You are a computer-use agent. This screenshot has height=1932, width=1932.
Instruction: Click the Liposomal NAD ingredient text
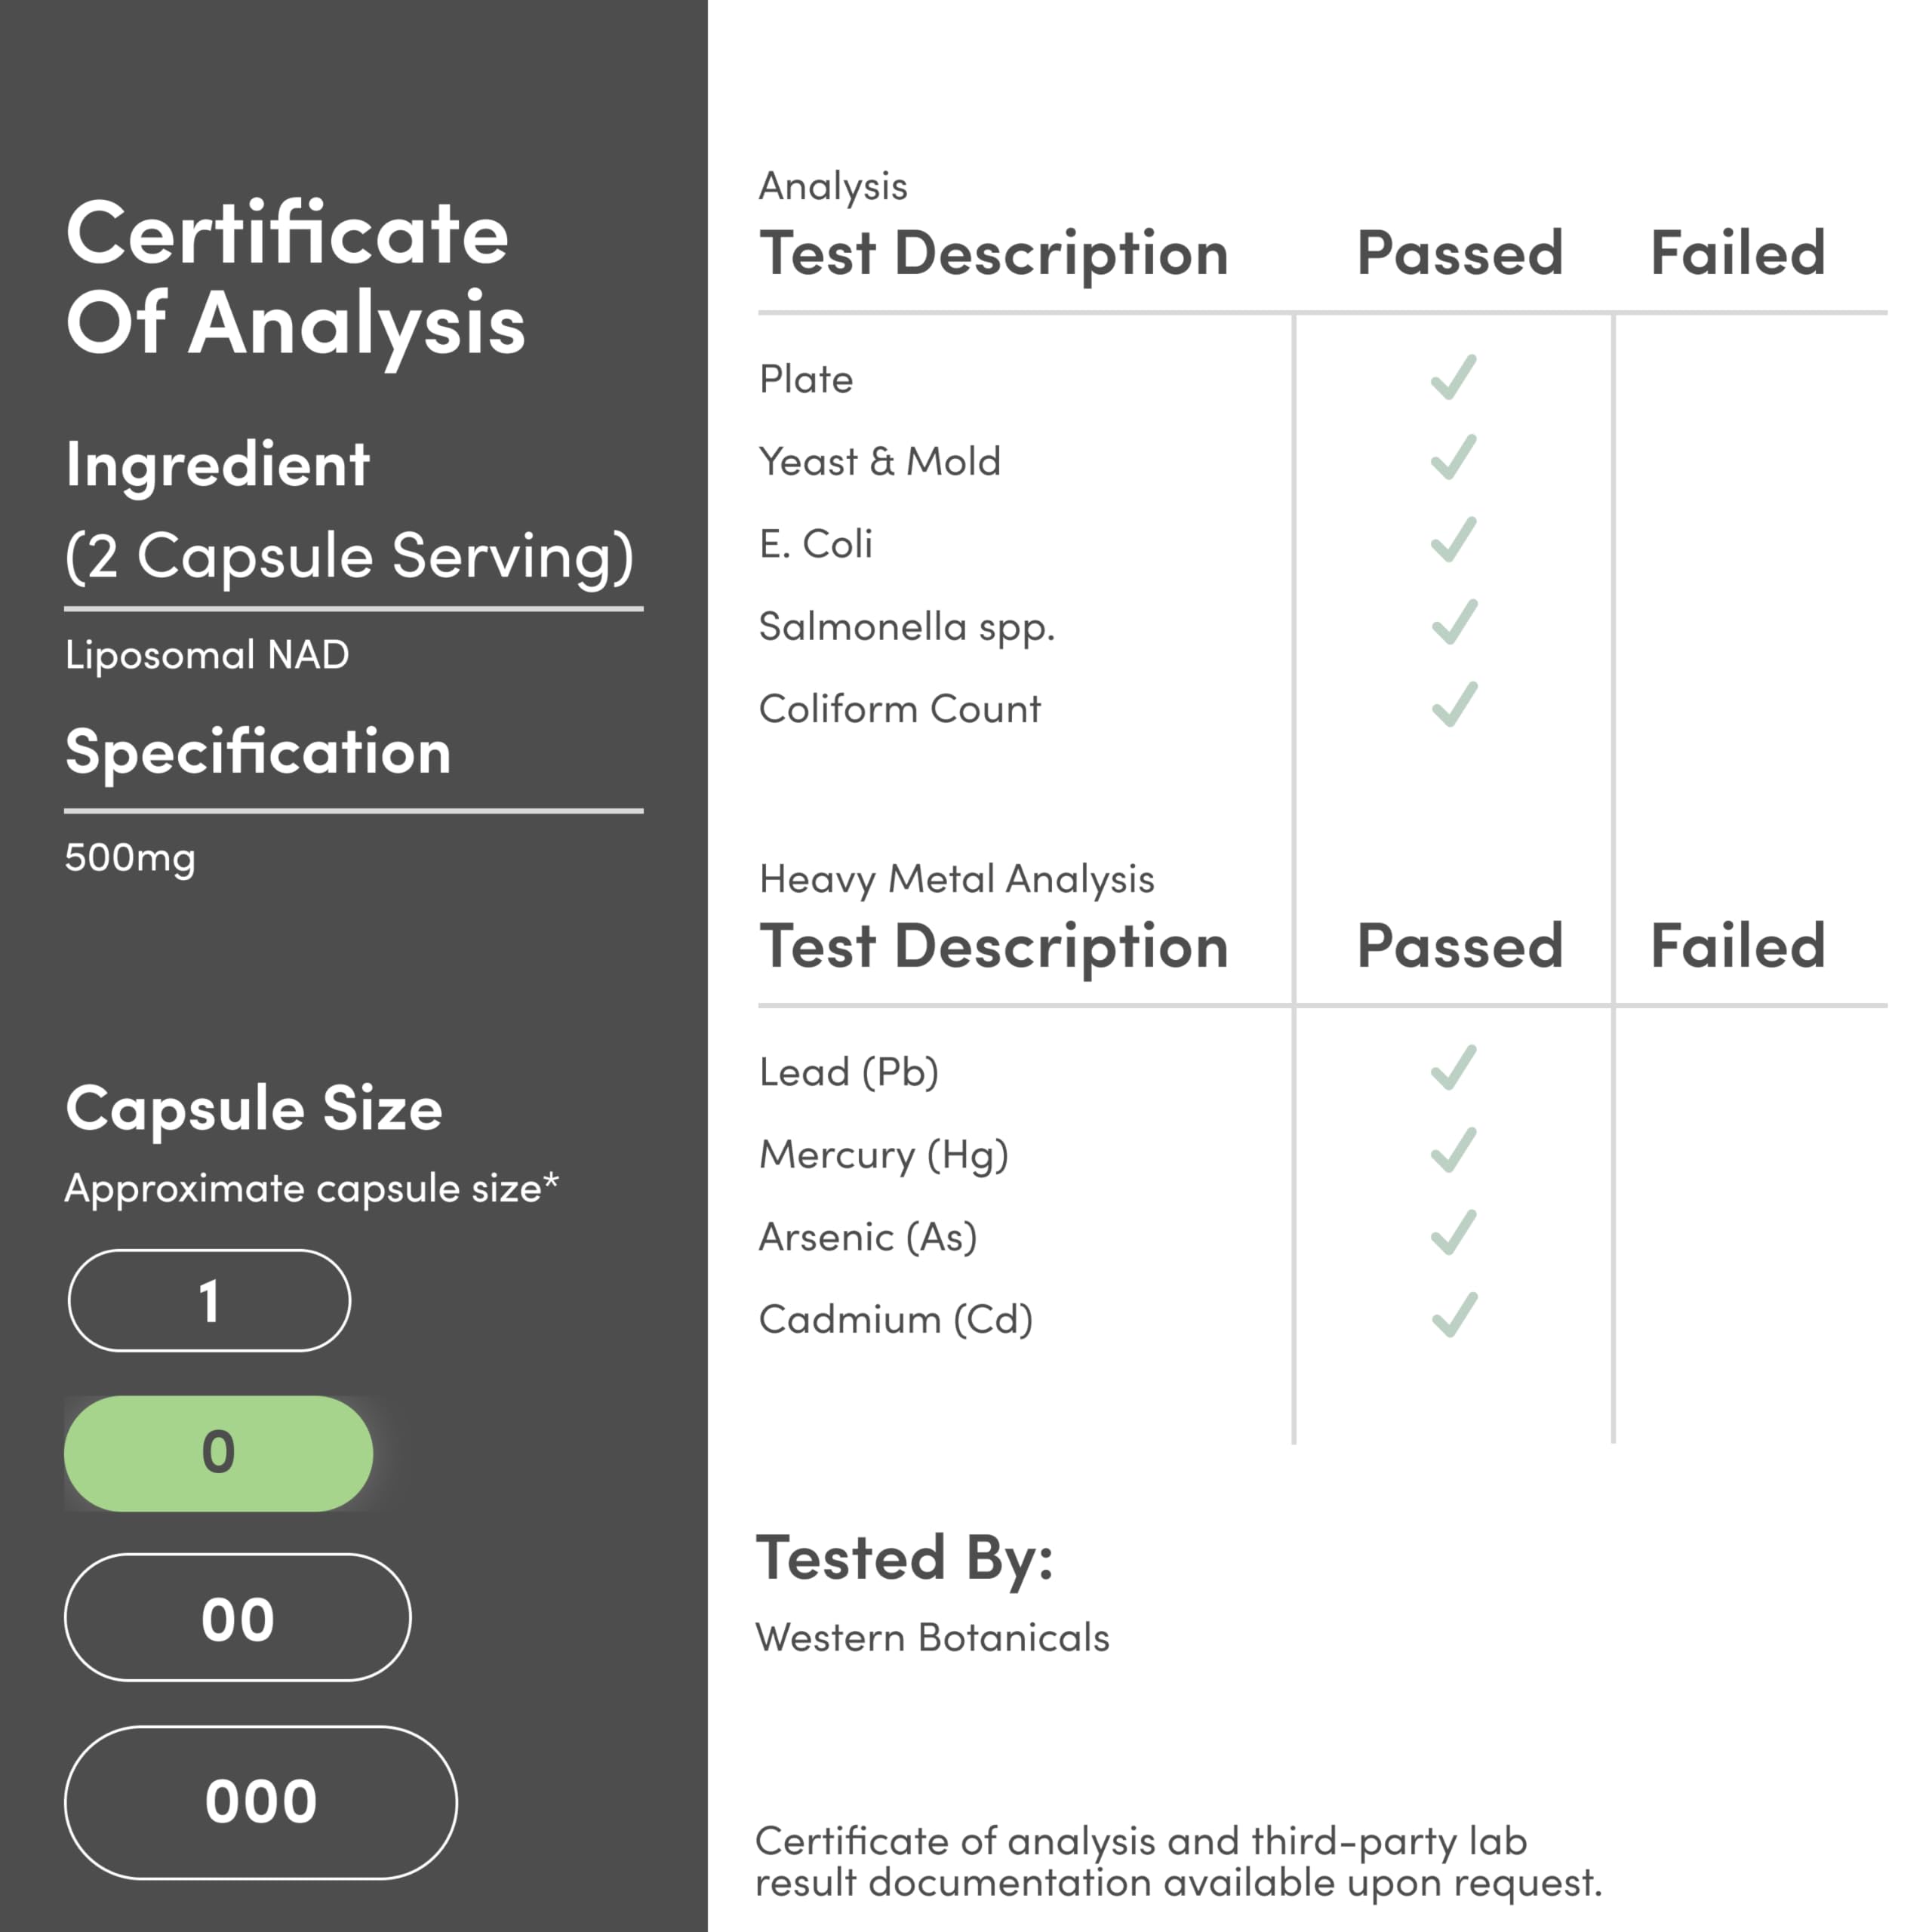[207, 655]
